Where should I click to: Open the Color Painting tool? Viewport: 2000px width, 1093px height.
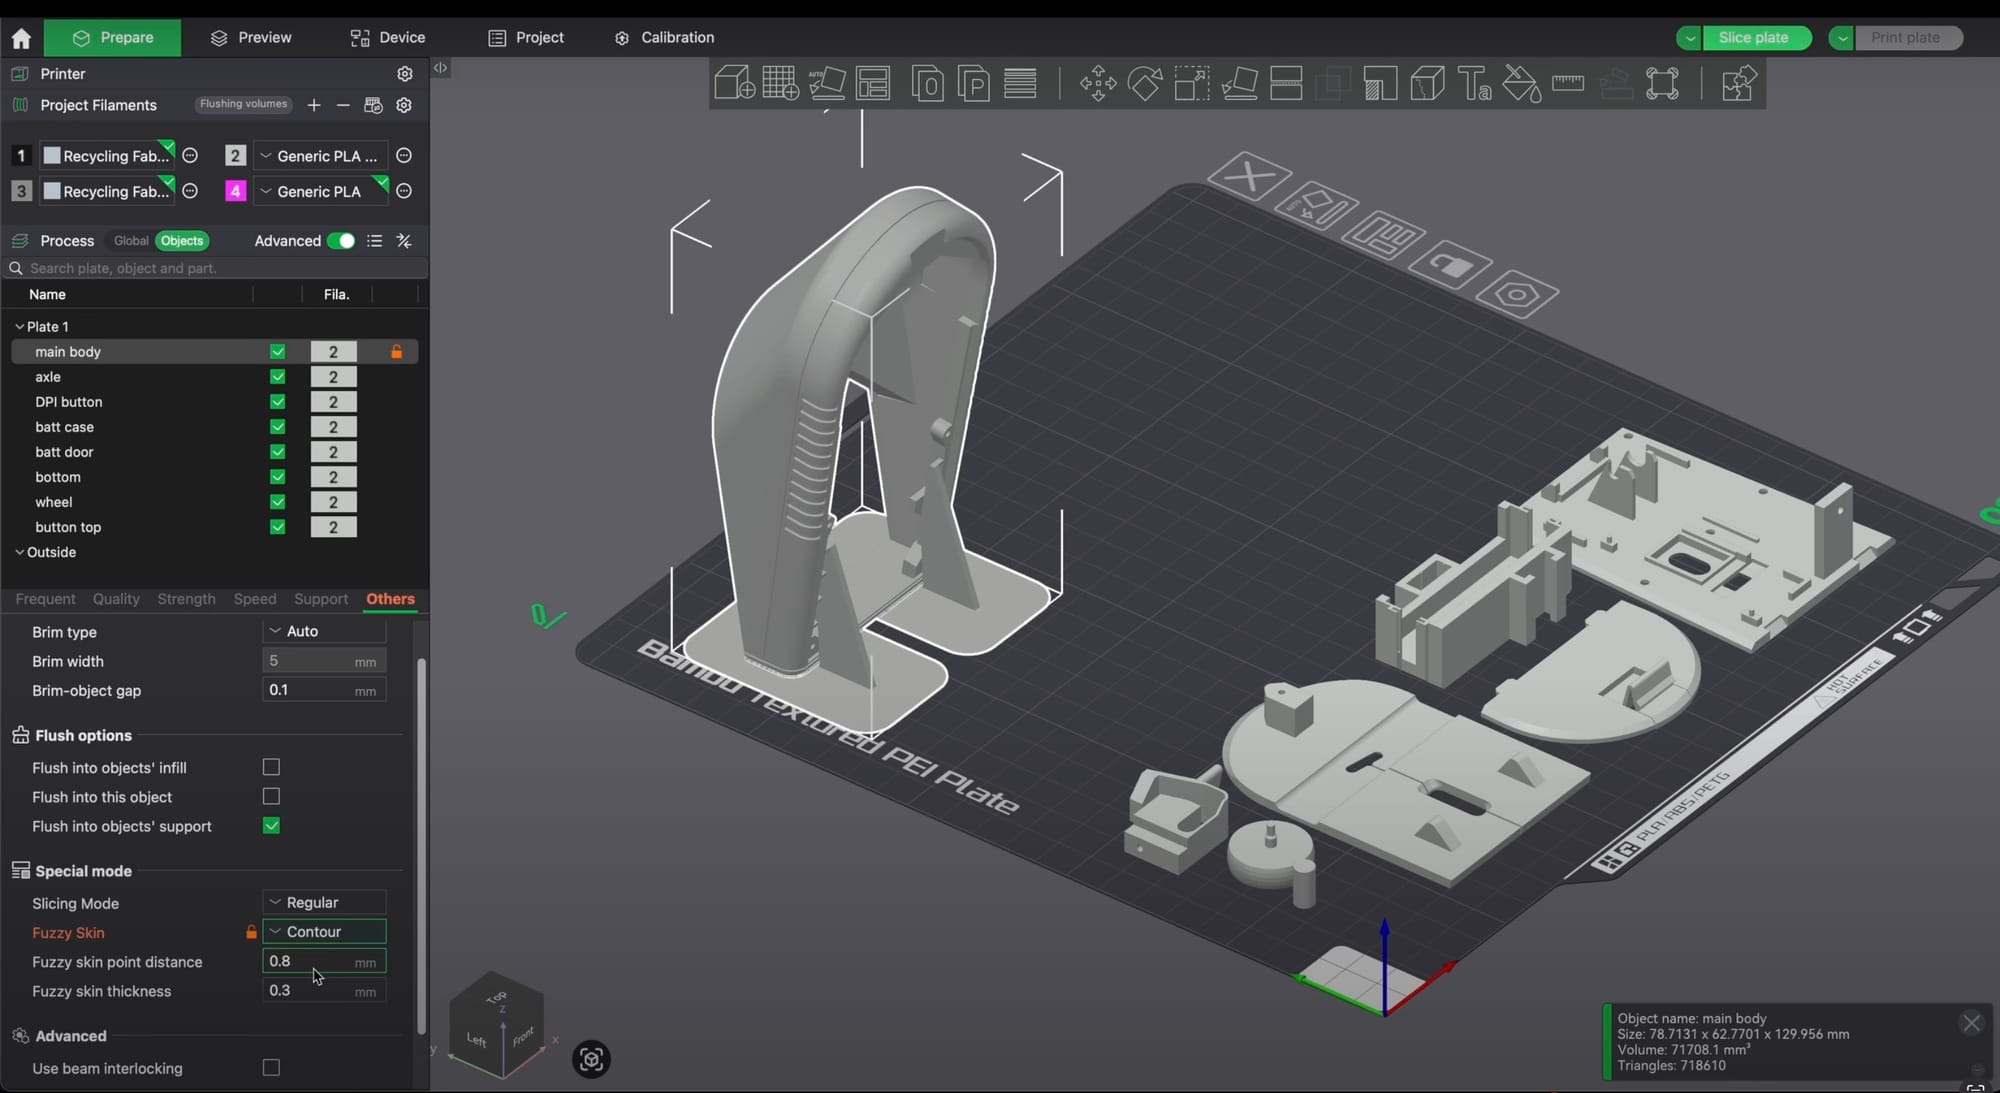pyautogui.click(x=1520, y=84)
